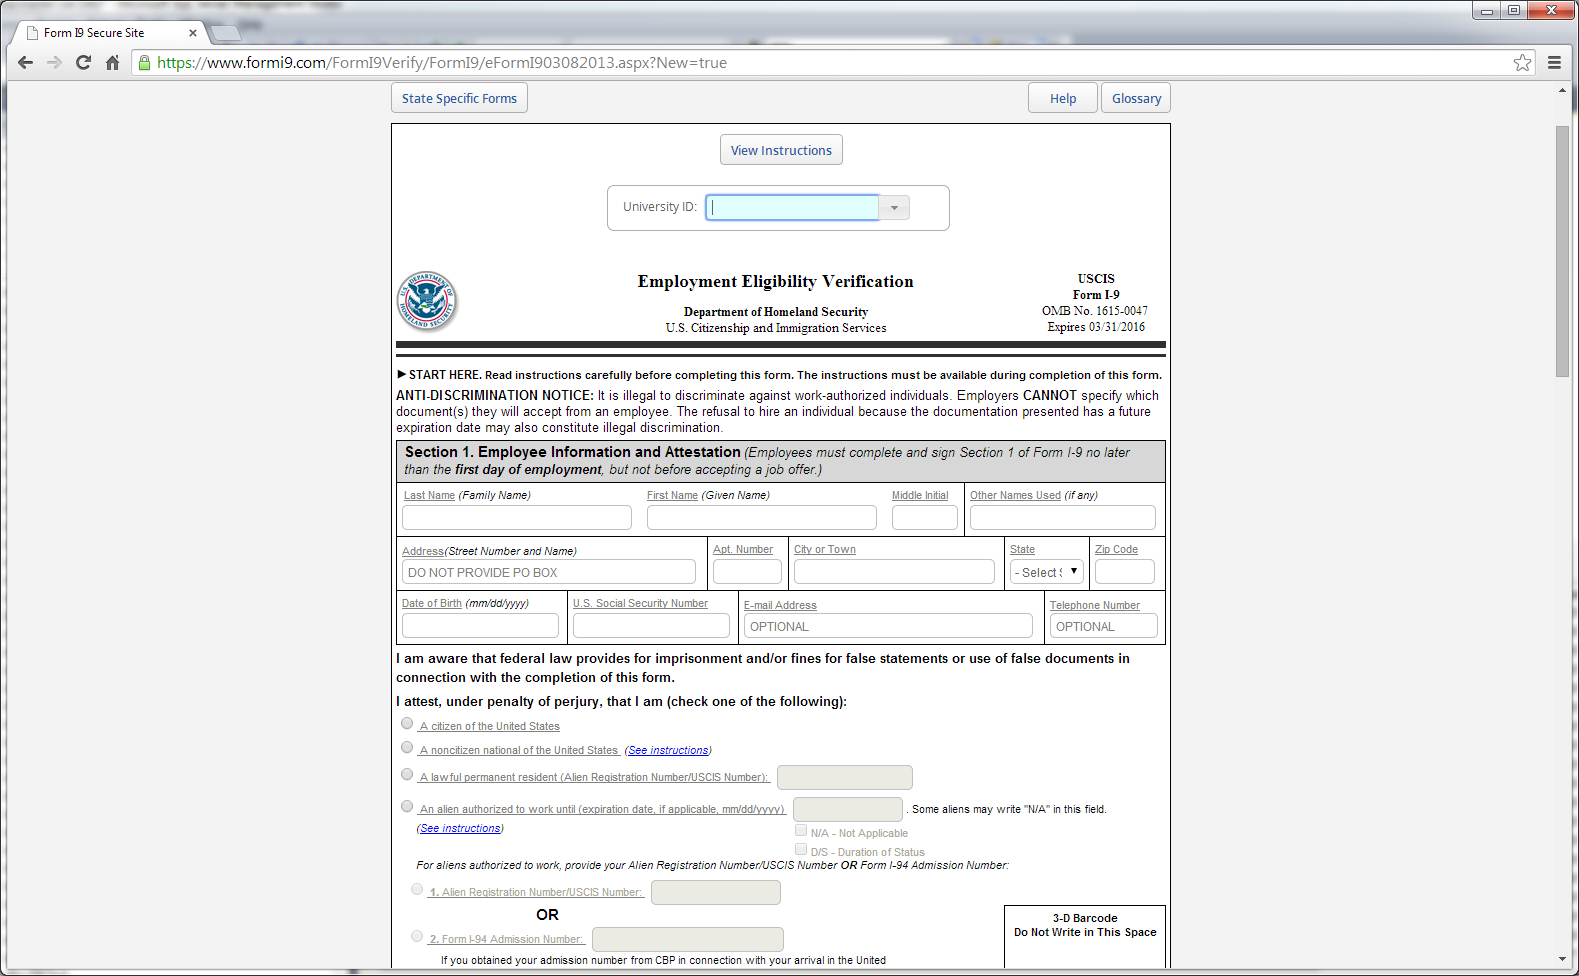Check the D/S - Duration of Status box
Viewport: 1579px width, 976px height.
pyautogui.click(x=801, y=849)
